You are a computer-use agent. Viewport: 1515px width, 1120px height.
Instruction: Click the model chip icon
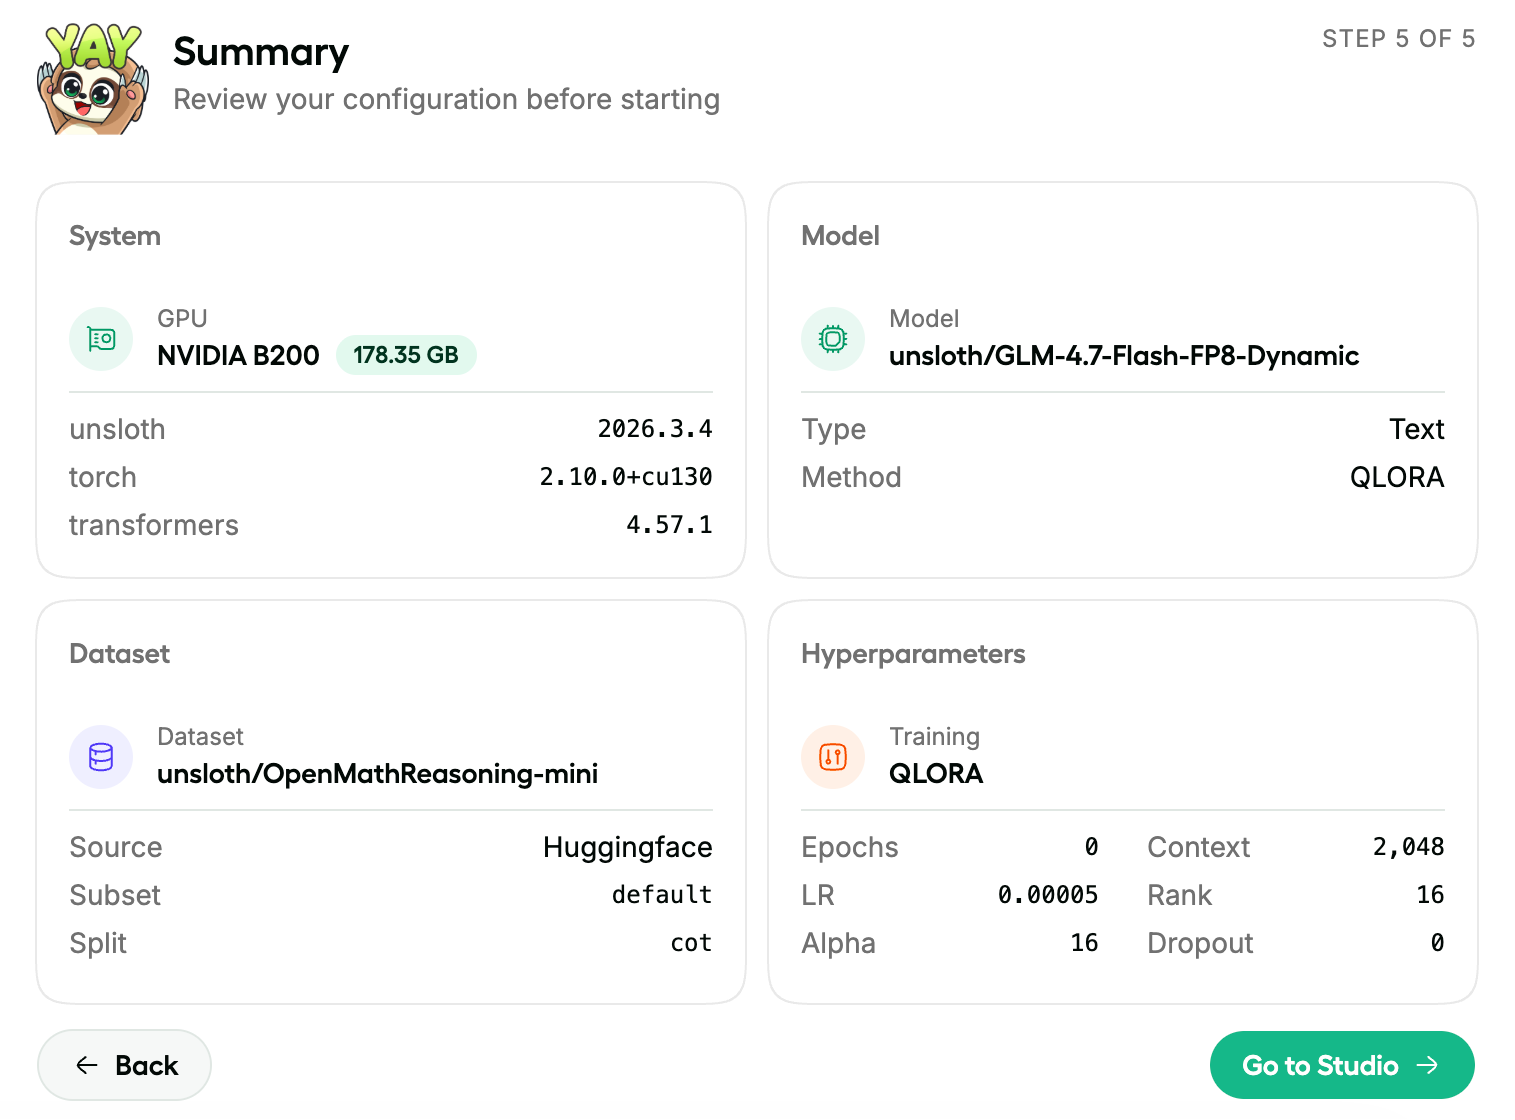coord(833,339)
